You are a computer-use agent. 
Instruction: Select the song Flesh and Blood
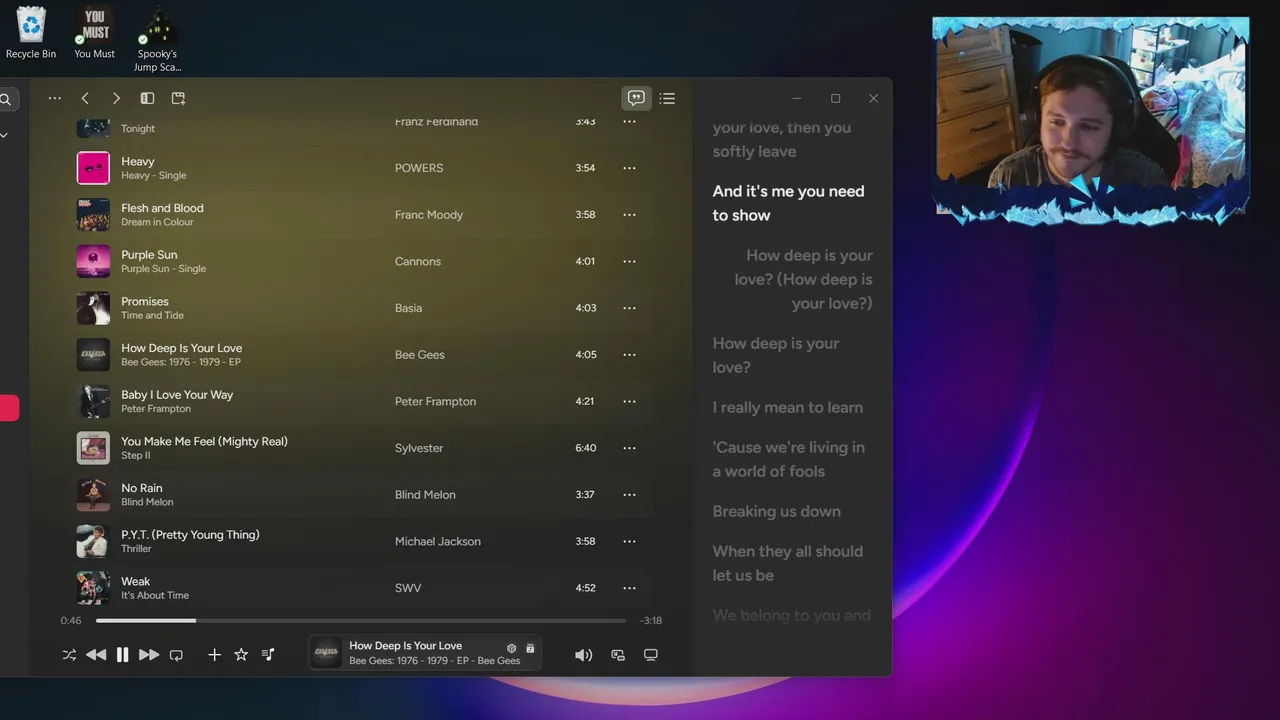(162, 208)
